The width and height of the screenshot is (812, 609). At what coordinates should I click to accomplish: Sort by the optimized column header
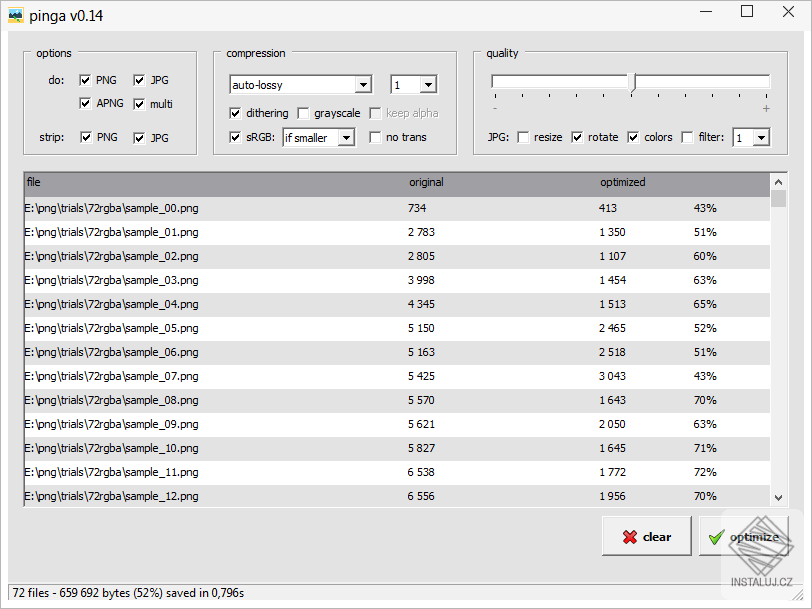point(622,183)
